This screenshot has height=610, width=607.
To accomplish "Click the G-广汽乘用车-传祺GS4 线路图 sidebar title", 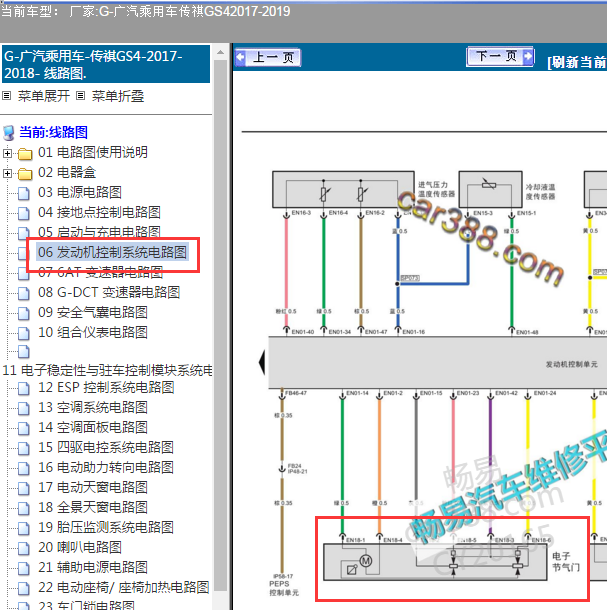I will click(106, 64).
